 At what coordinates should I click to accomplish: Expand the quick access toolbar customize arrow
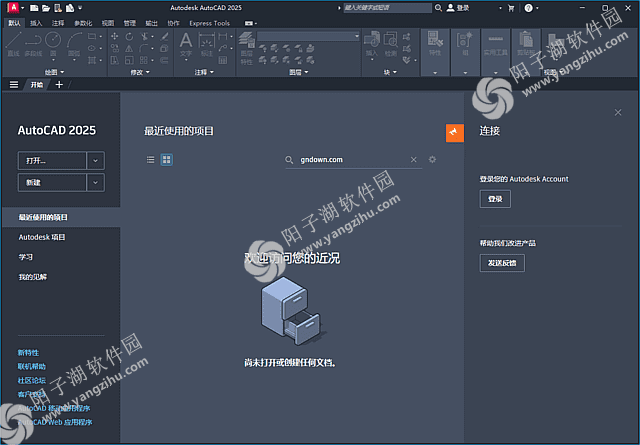pos(80,8)
